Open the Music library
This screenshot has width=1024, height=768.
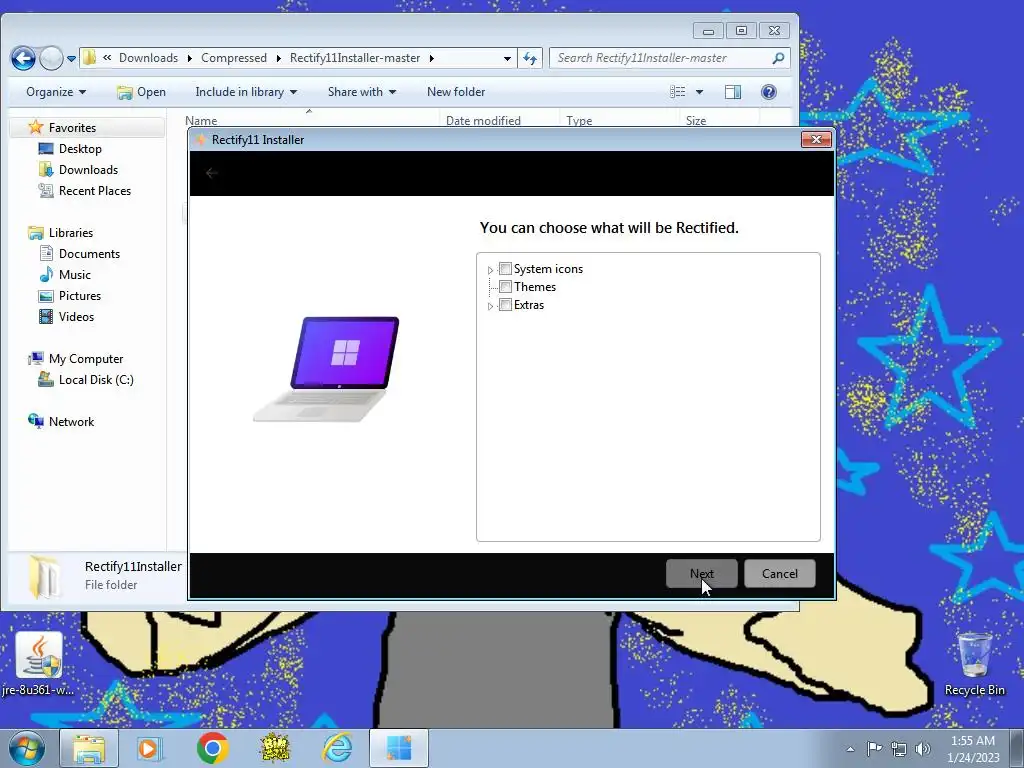tap(74, 275)
